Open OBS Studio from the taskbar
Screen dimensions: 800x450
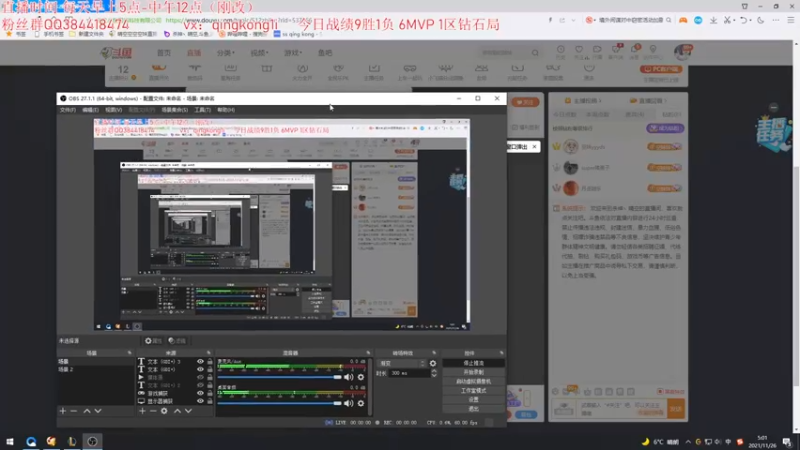92,441
